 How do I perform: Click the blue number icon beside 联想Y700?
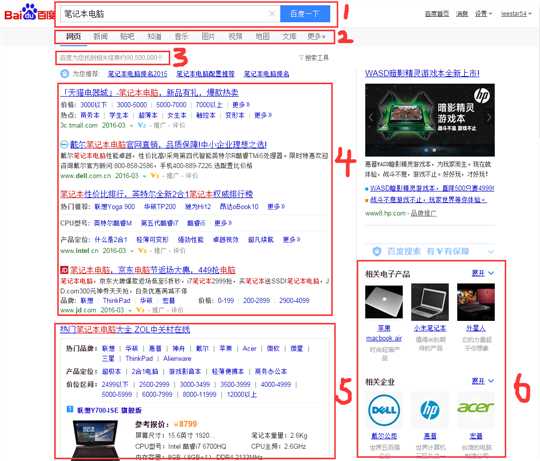(69, 409)
